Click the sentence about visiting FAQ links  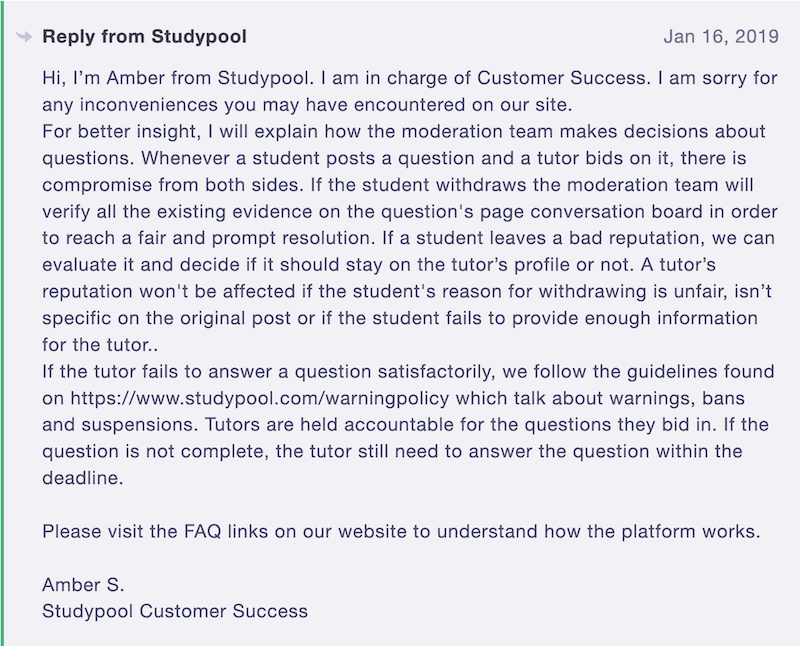(401, 532)
